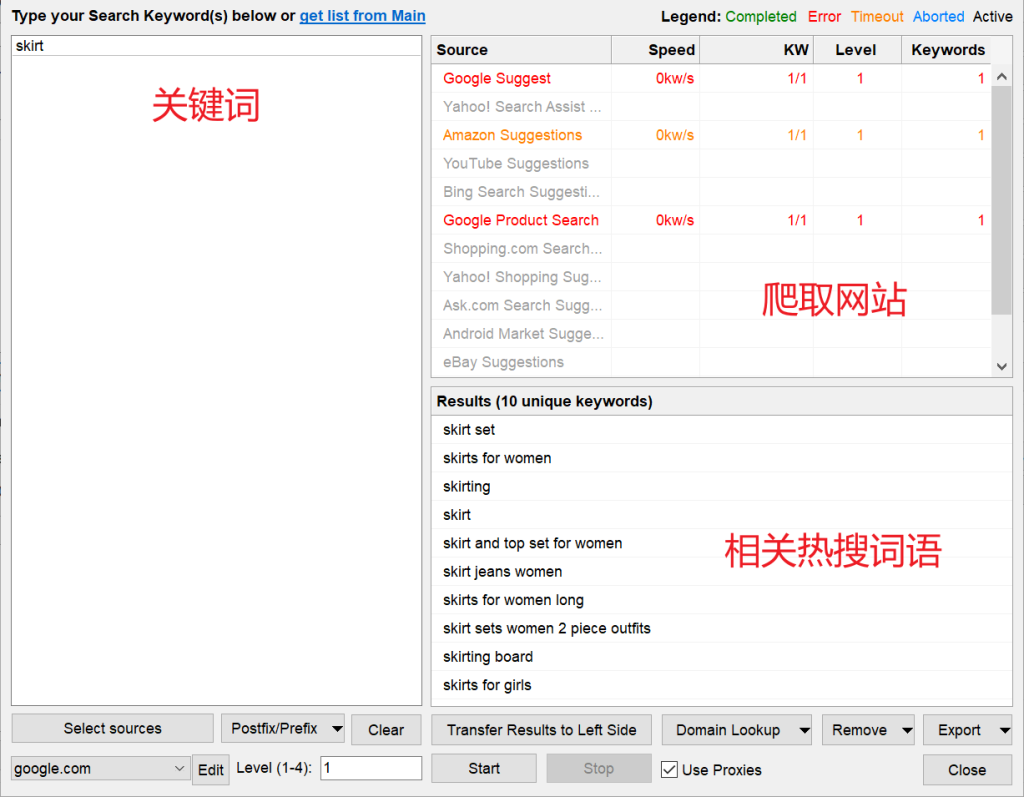The image size is (1024, 797).
Task: Click the Select sources button
Action: click(x=112, y=729)
